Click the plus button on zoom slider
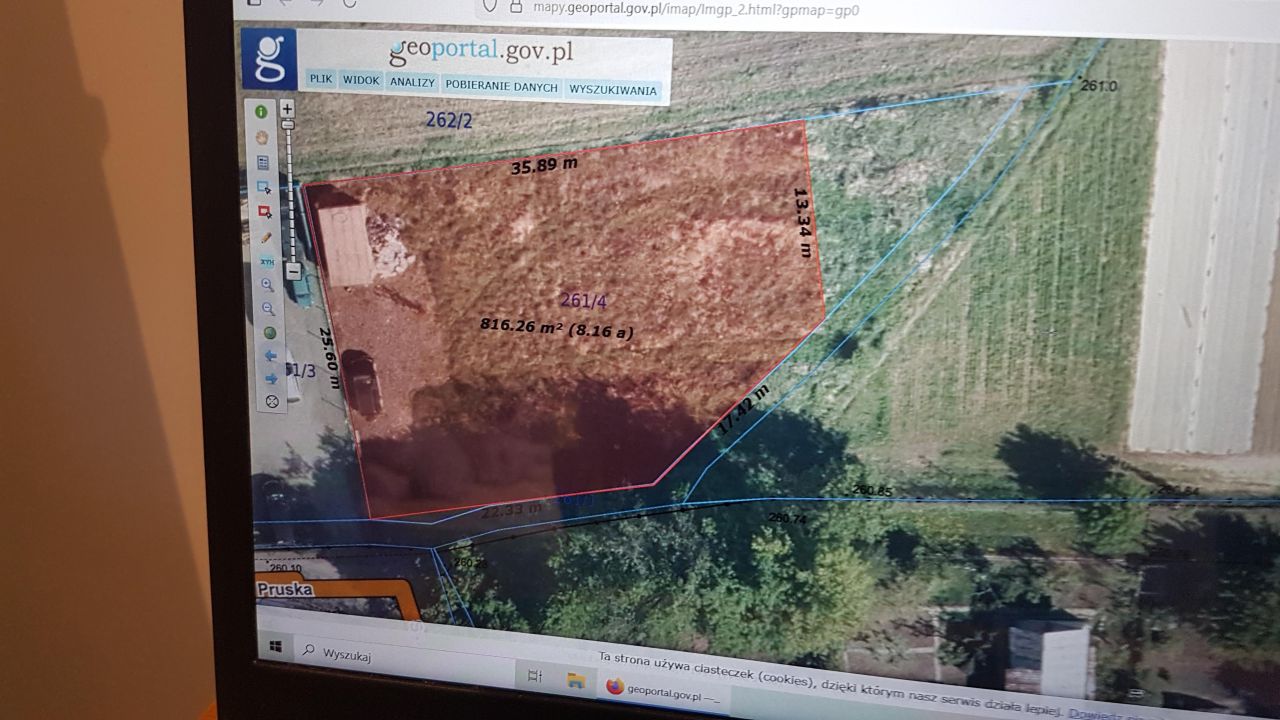Screen dimensions: 1280x720 (287, 108)
